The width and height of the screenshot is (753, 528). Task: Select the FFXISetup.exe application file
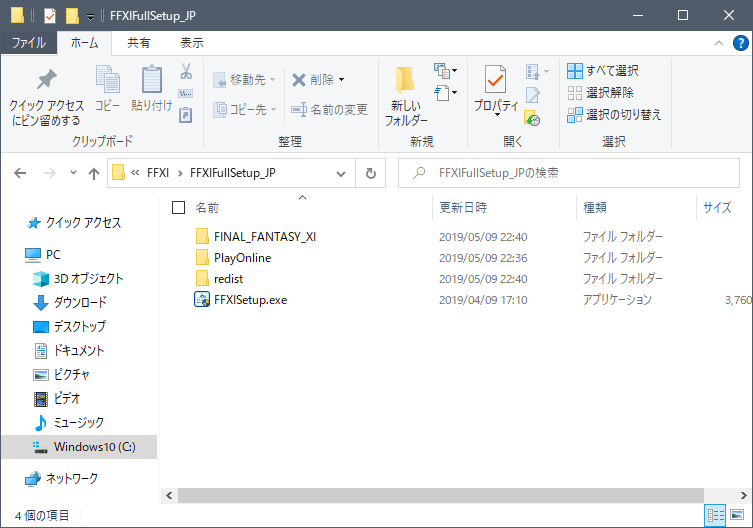(250, 300)
